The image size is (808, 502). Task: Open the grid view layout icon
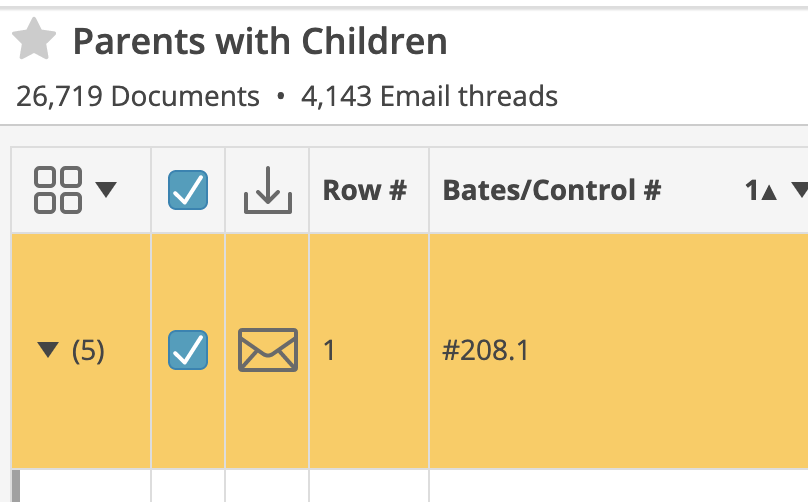pyautogui.click(x=58, y=190)
